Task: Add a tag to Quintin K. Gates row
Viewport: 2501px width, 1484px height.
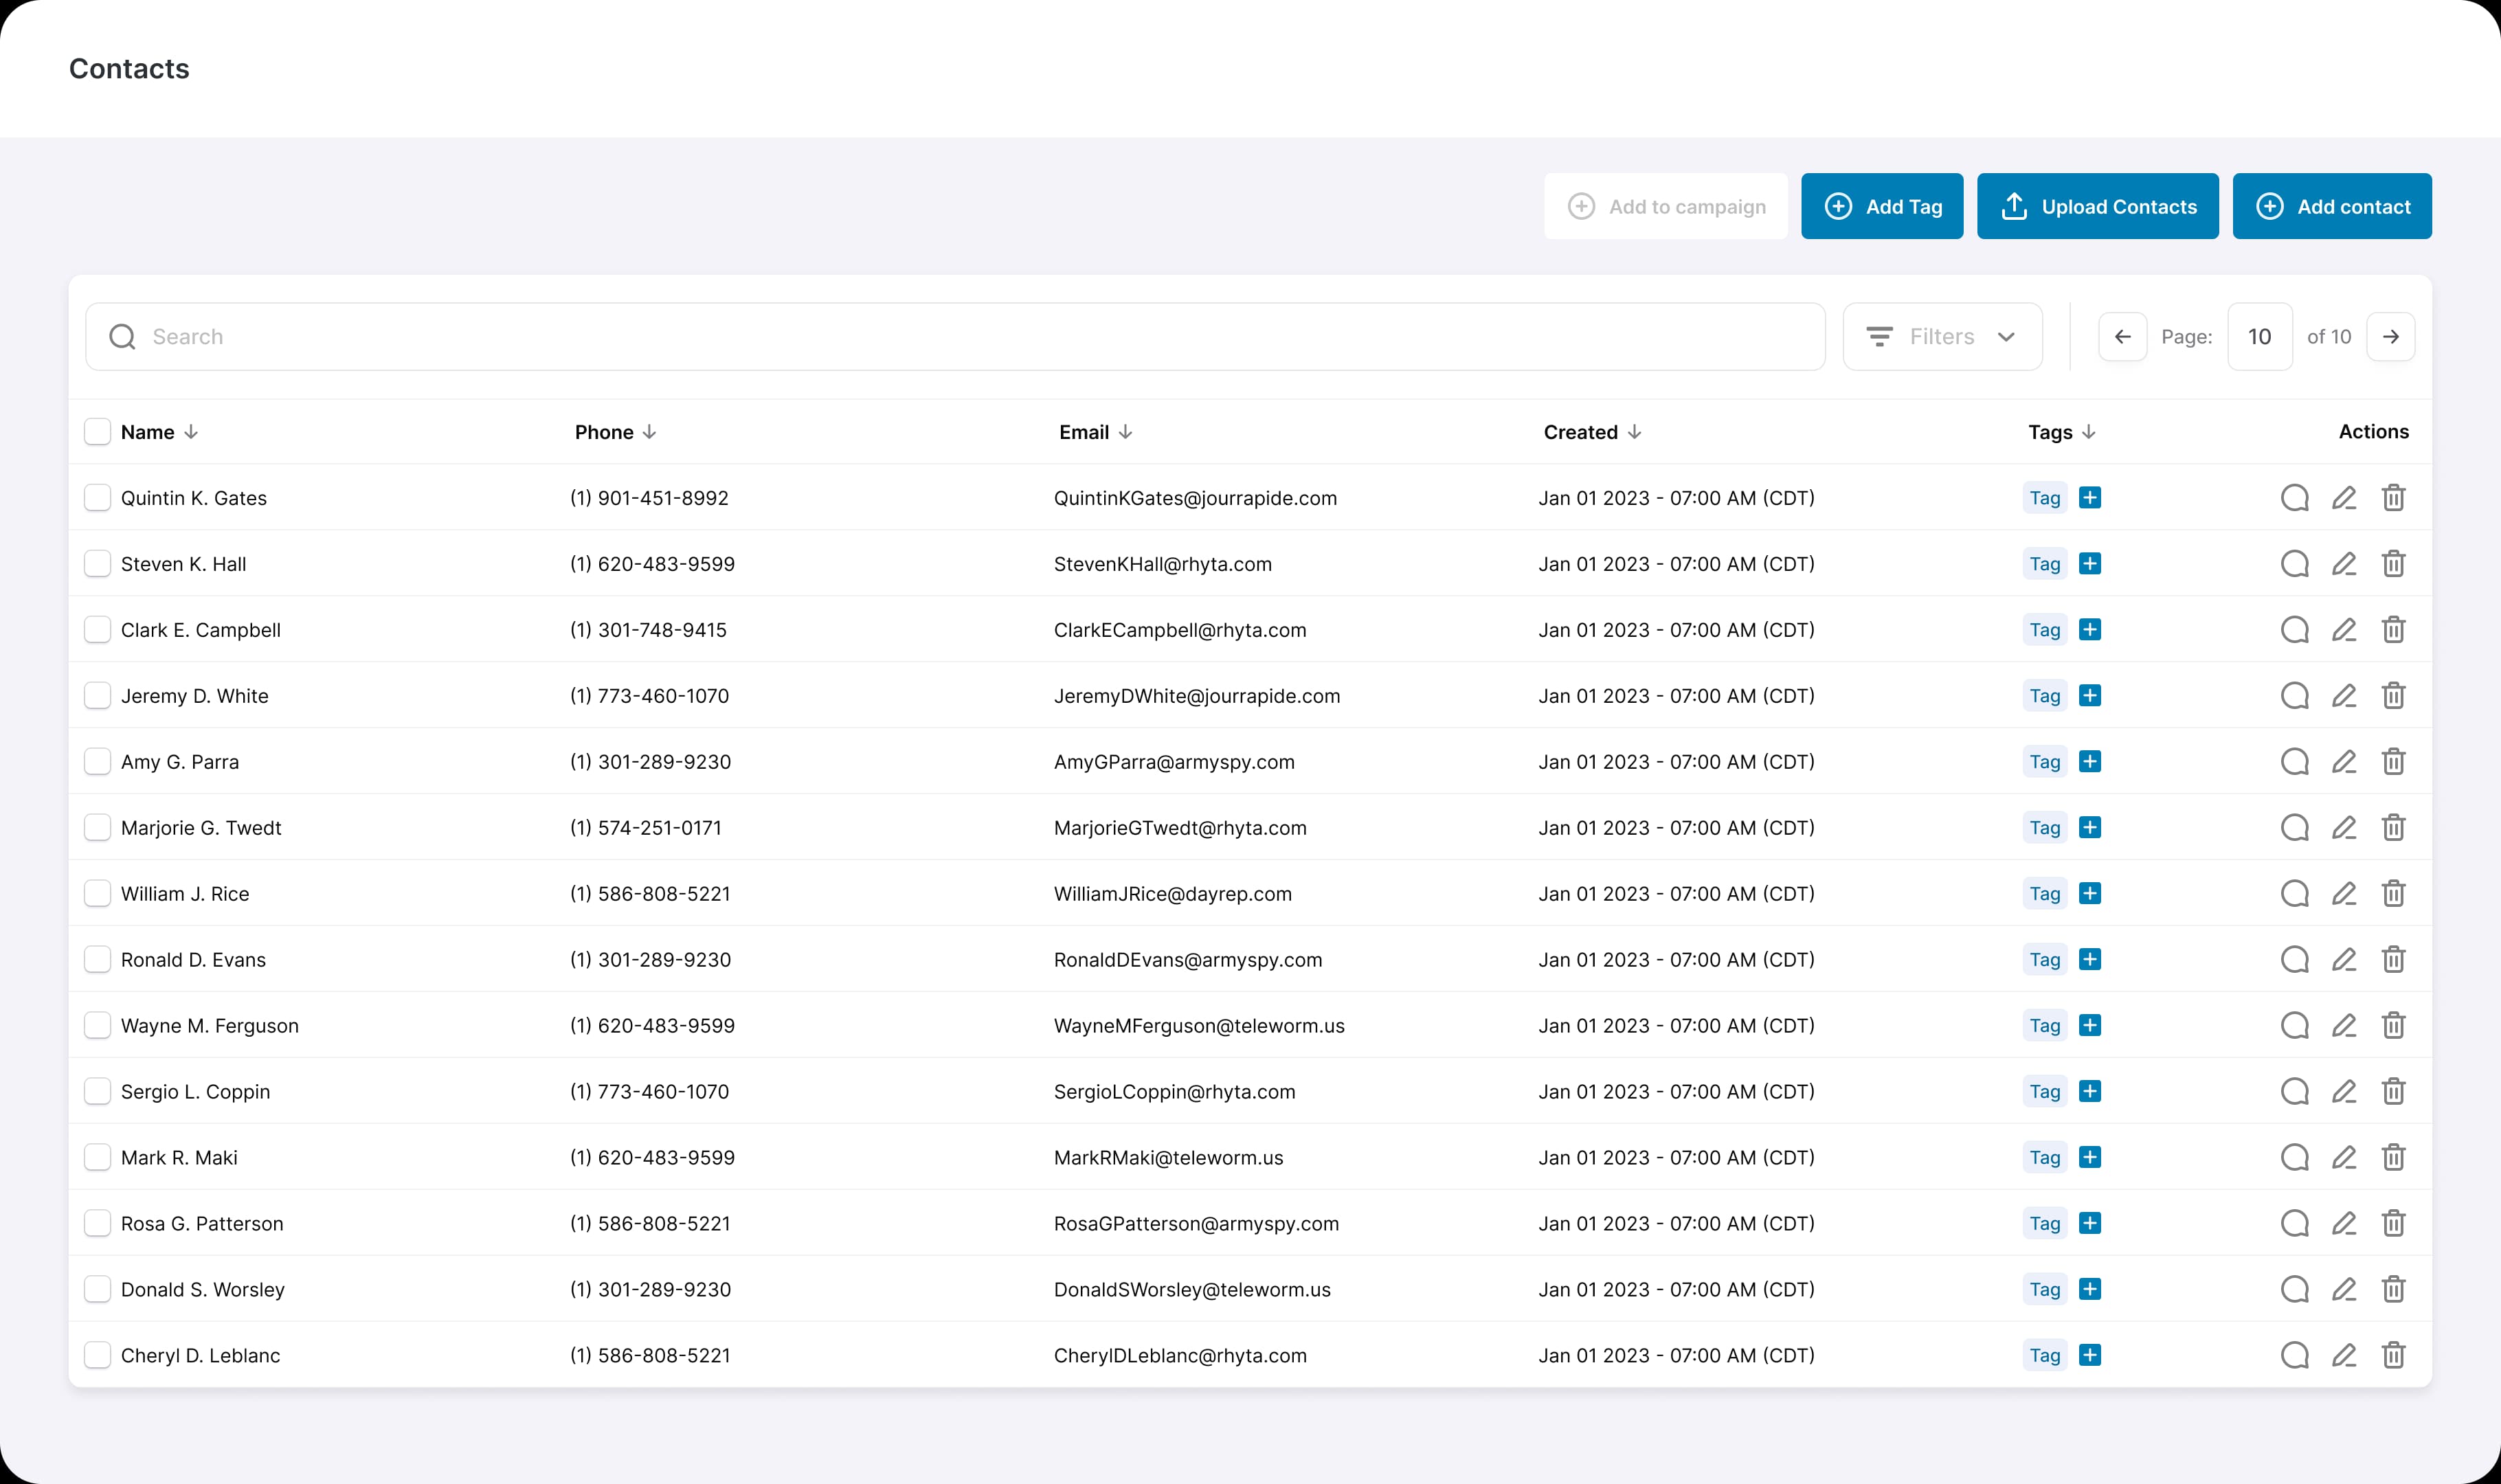Action: coord(2090,498)
